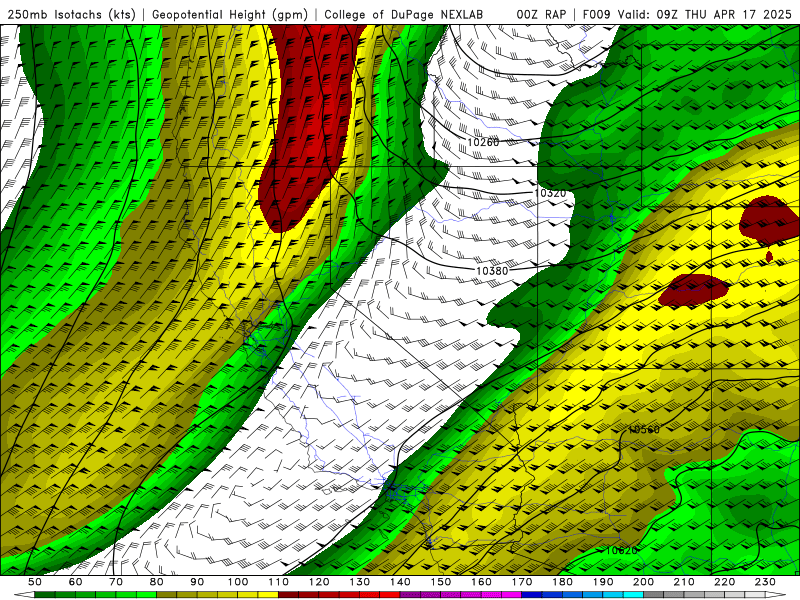Click the 'College of DuPage NEXLAB' label
This screenshot has height=600, width=800.
(404, 14)
